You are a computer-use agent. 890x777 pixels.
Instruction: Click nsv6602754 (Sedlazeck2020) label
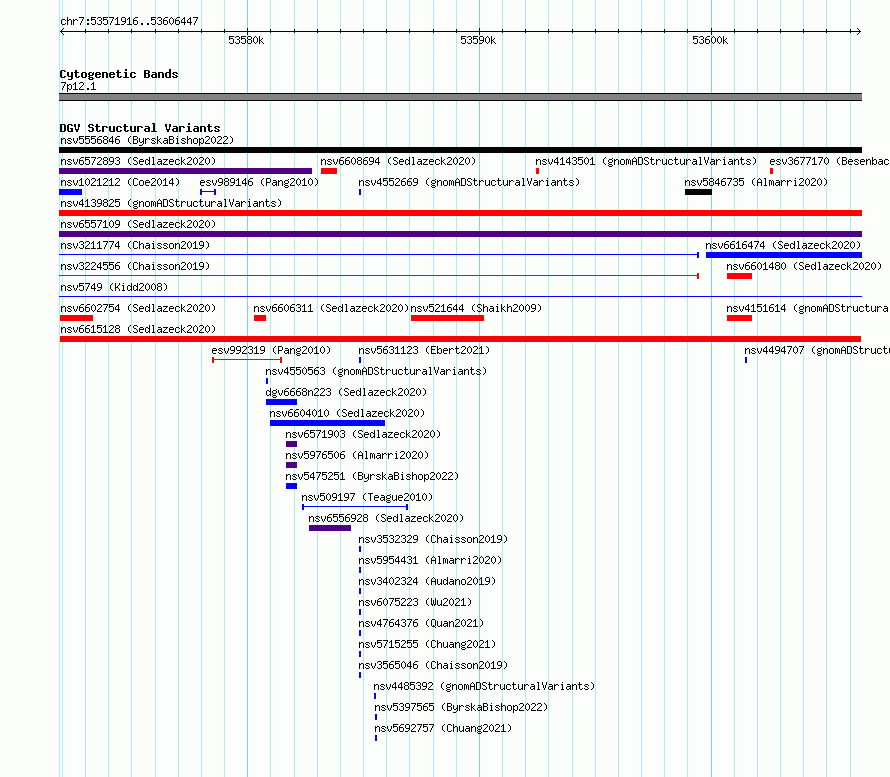pos(138,308)
